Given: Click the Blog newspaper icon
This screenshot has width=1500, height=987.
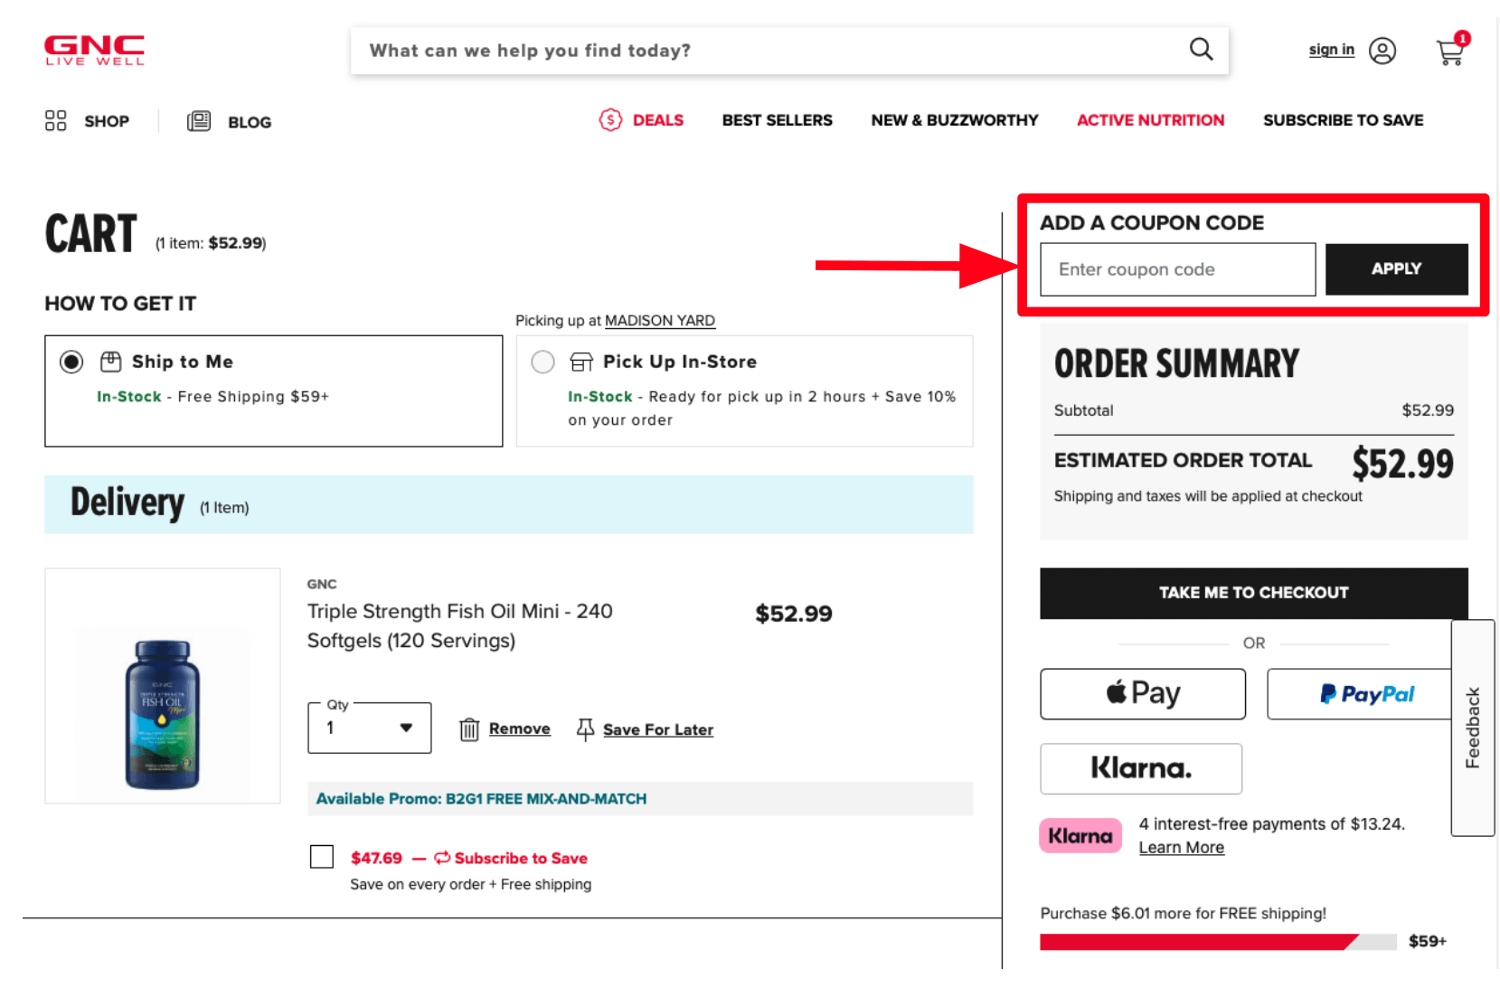Looking at the screenshot, I should 199,121.
